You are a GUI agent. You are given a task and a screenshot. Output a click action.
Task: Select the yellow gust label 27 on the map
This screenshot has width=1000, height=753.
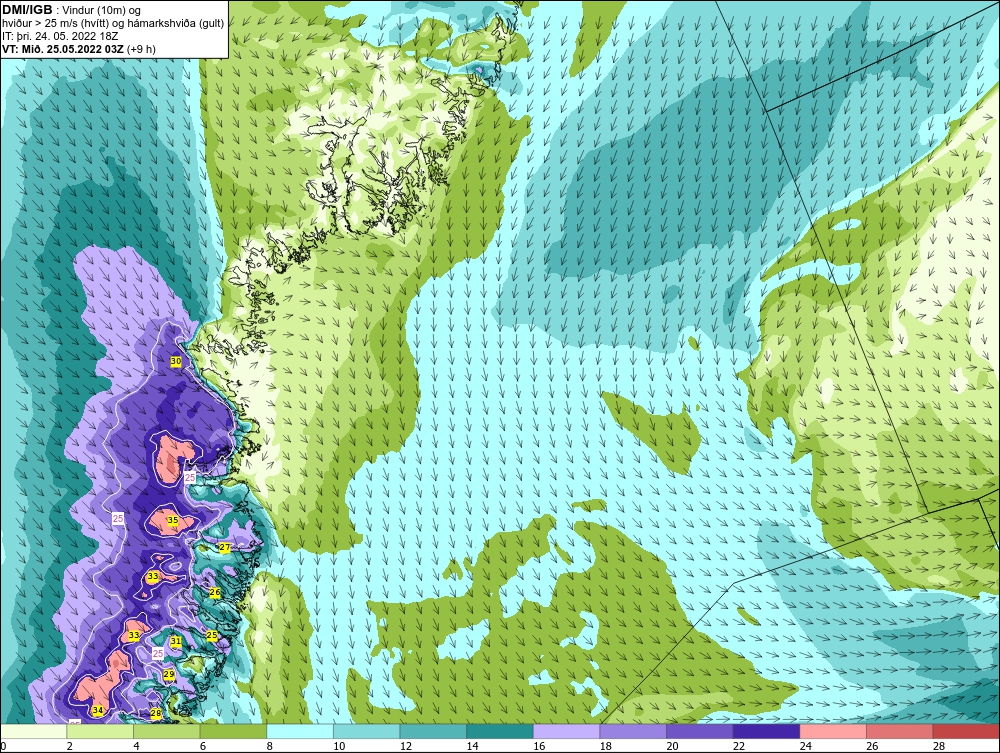224,548
